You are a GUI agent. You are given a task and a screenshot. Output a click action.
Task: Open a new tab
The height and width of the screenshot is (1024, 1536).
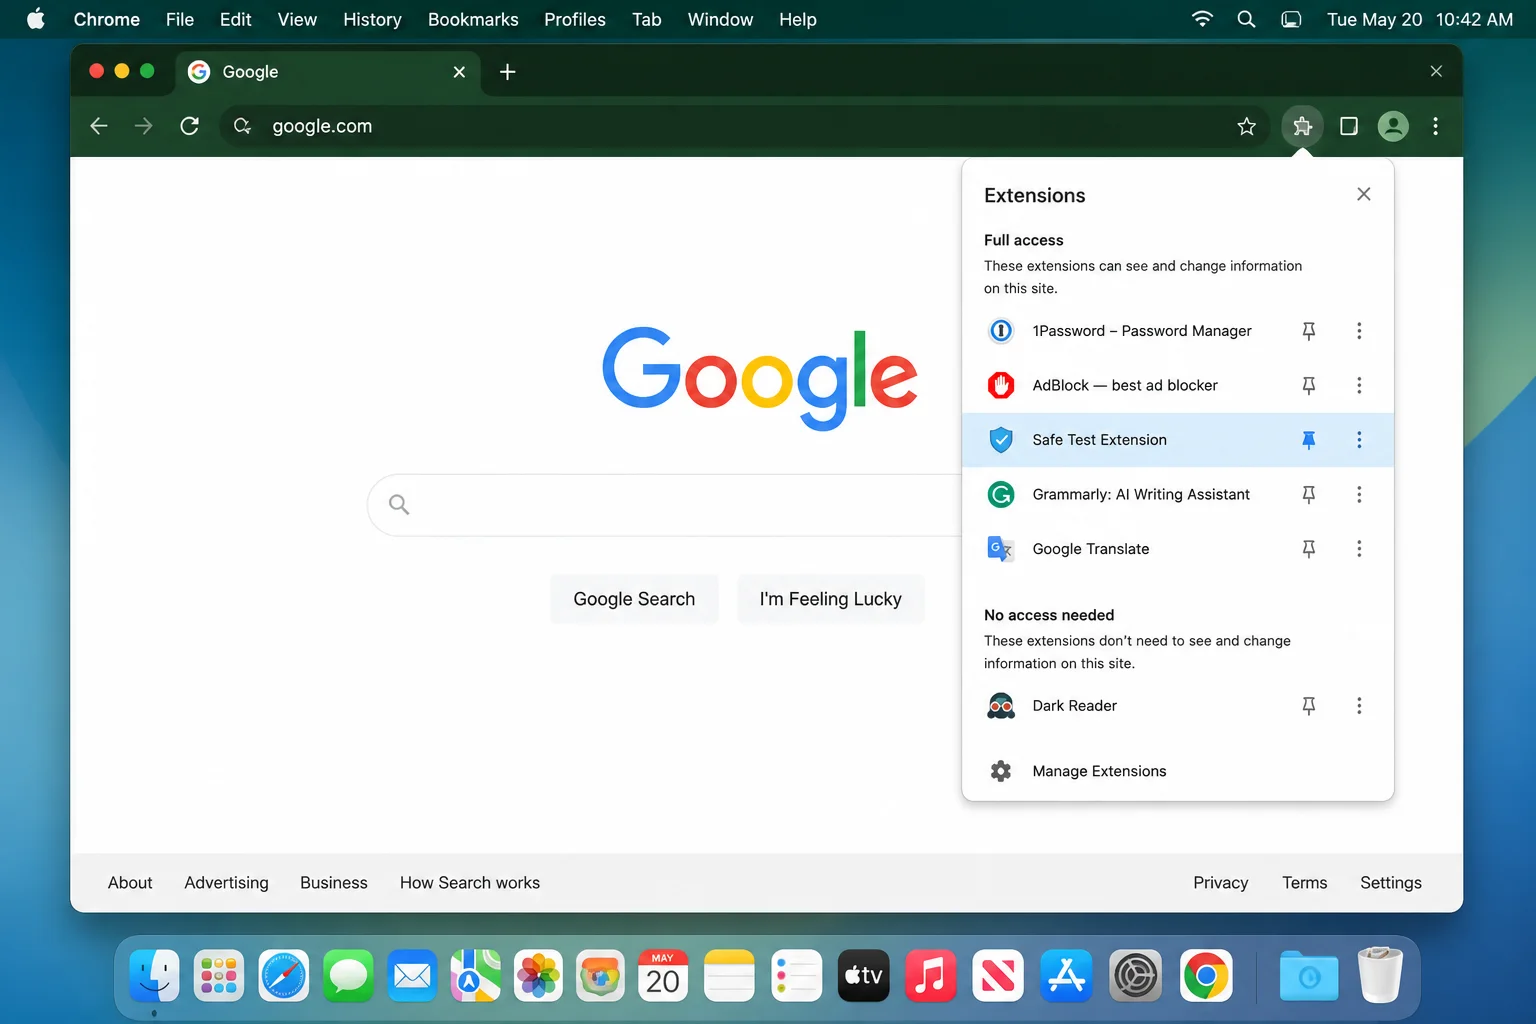point(508,72)
